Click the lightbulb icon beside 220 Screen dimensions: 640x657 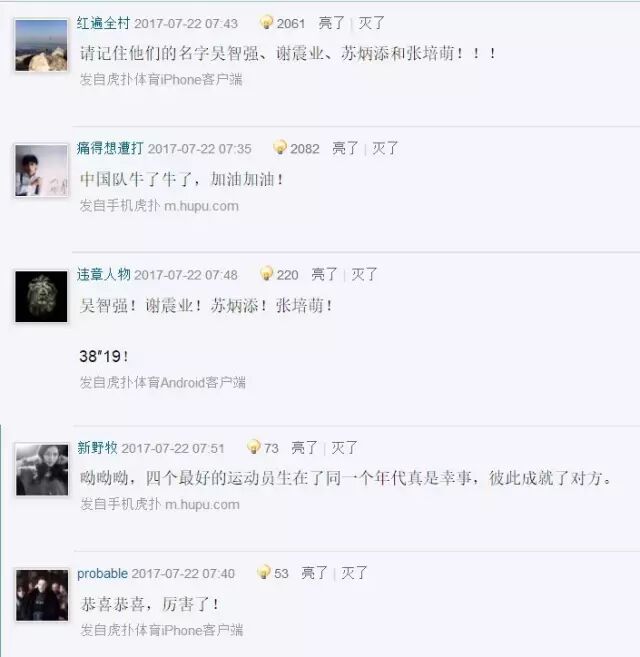coord(267,273)
